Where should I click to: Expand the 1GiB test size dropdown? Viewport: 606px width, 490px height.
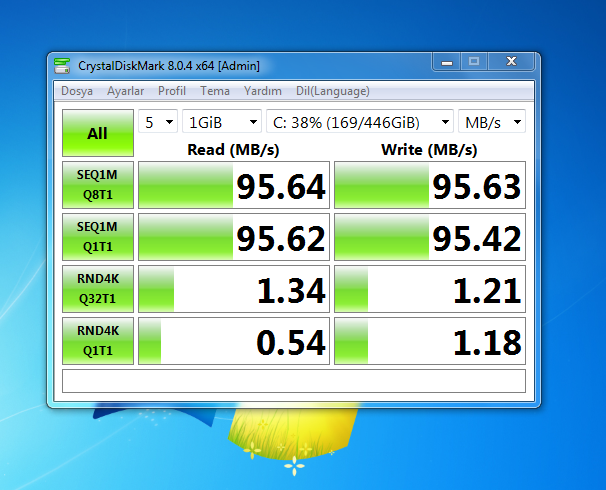coord(222,122)
